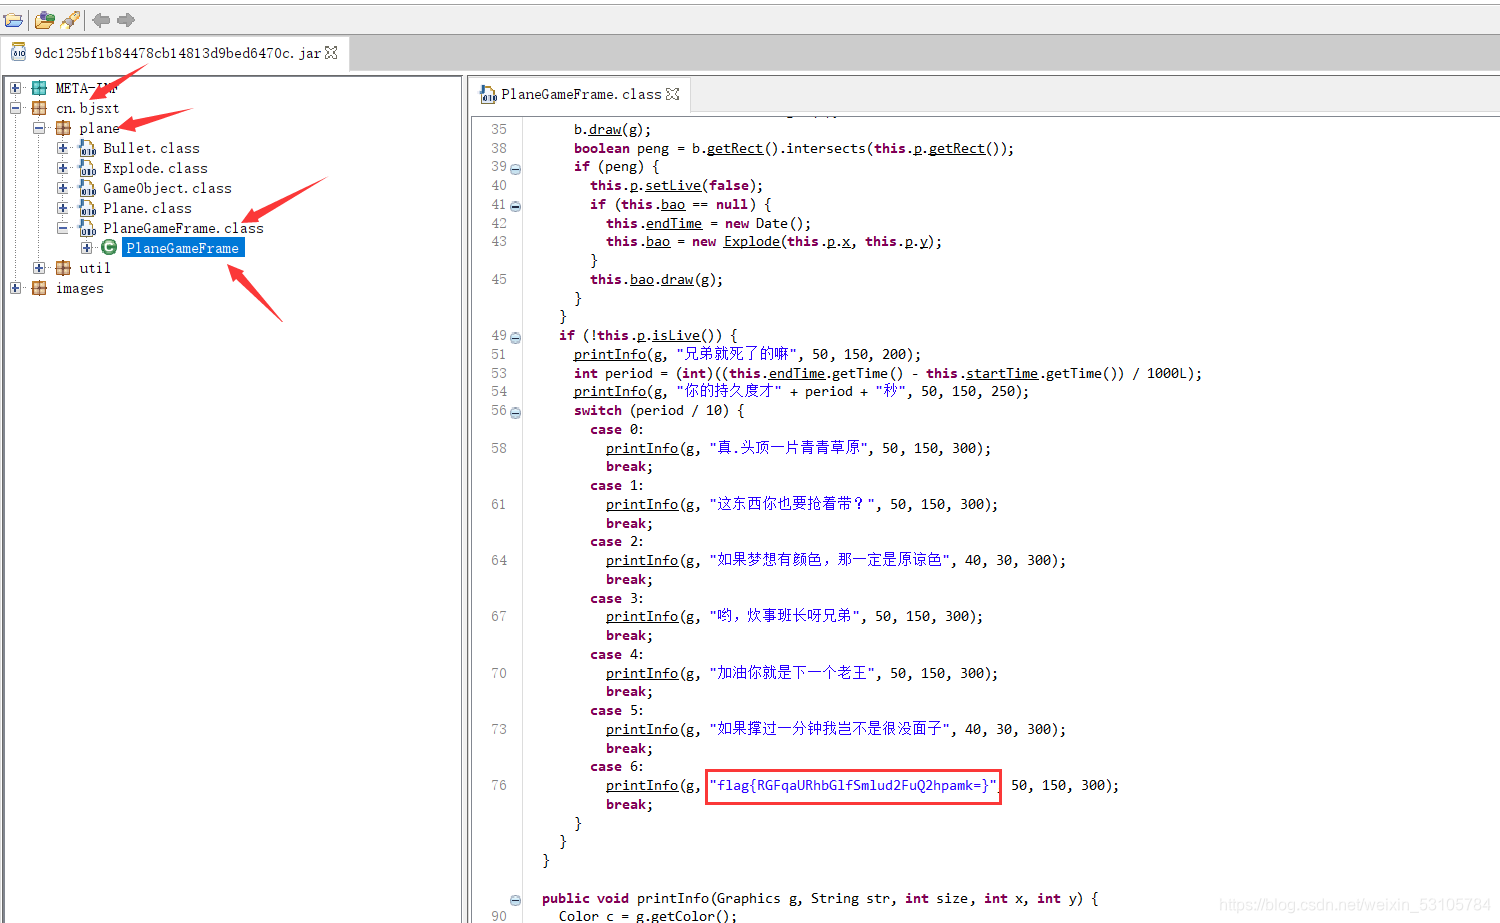Image resolution: width=1500 pixels, height=923 pixels.
Task: Expand the util package node
Action: click(x=39, y=268)
